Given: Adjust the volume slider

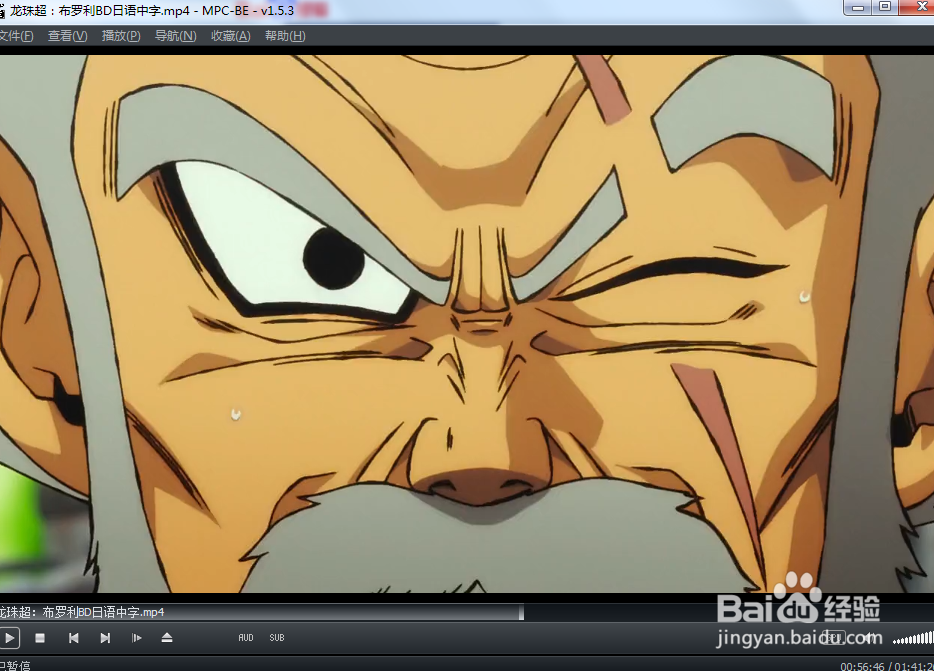Looking at the screenshot, I should point(913,639).
